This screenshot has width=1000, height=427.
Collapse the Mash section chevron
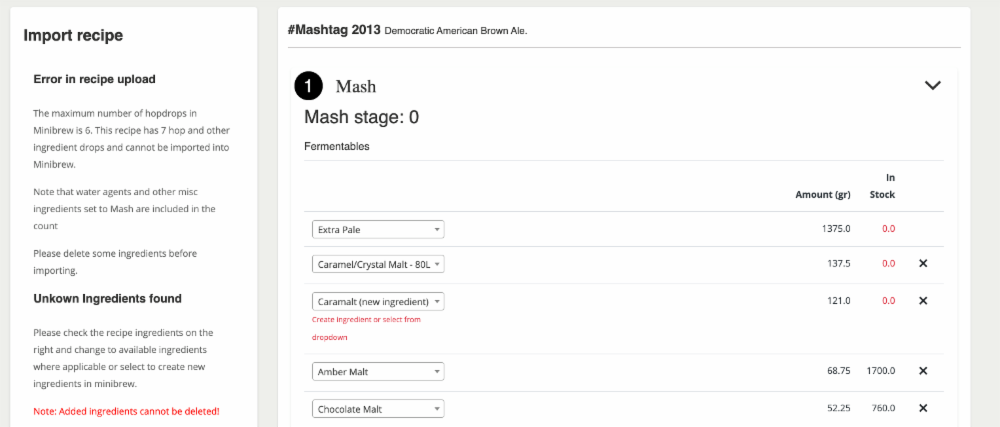(x=932, y=85)
